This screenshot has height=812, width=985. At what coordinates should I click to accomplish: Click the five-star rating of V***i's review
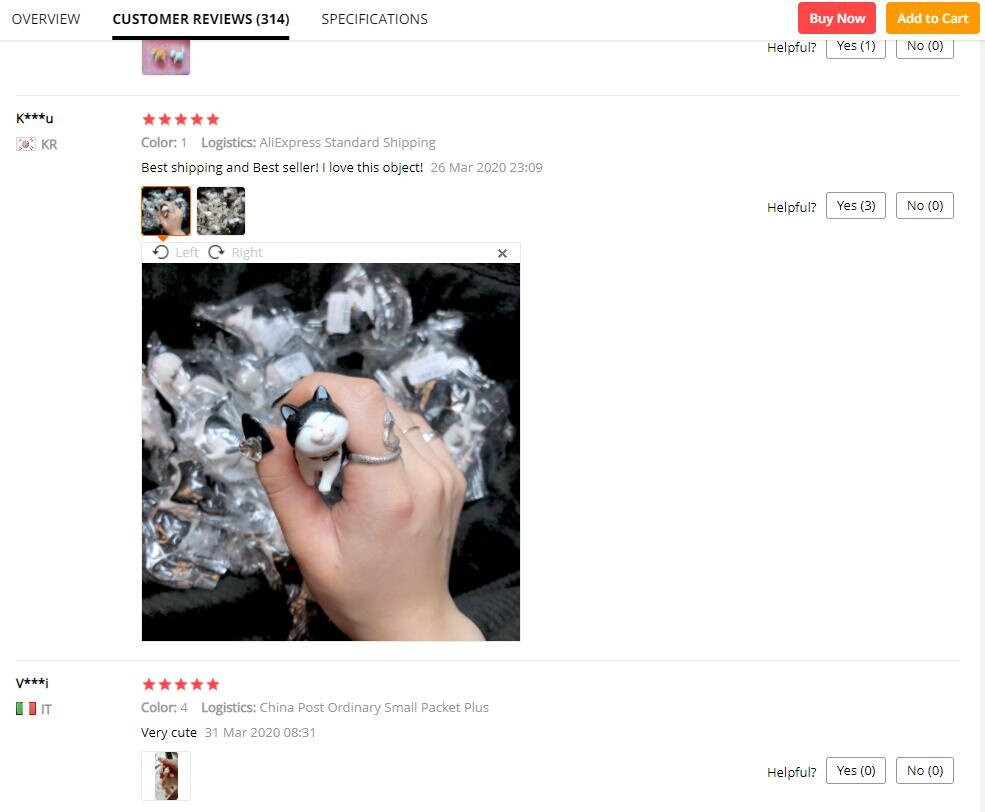coord(181,684)
